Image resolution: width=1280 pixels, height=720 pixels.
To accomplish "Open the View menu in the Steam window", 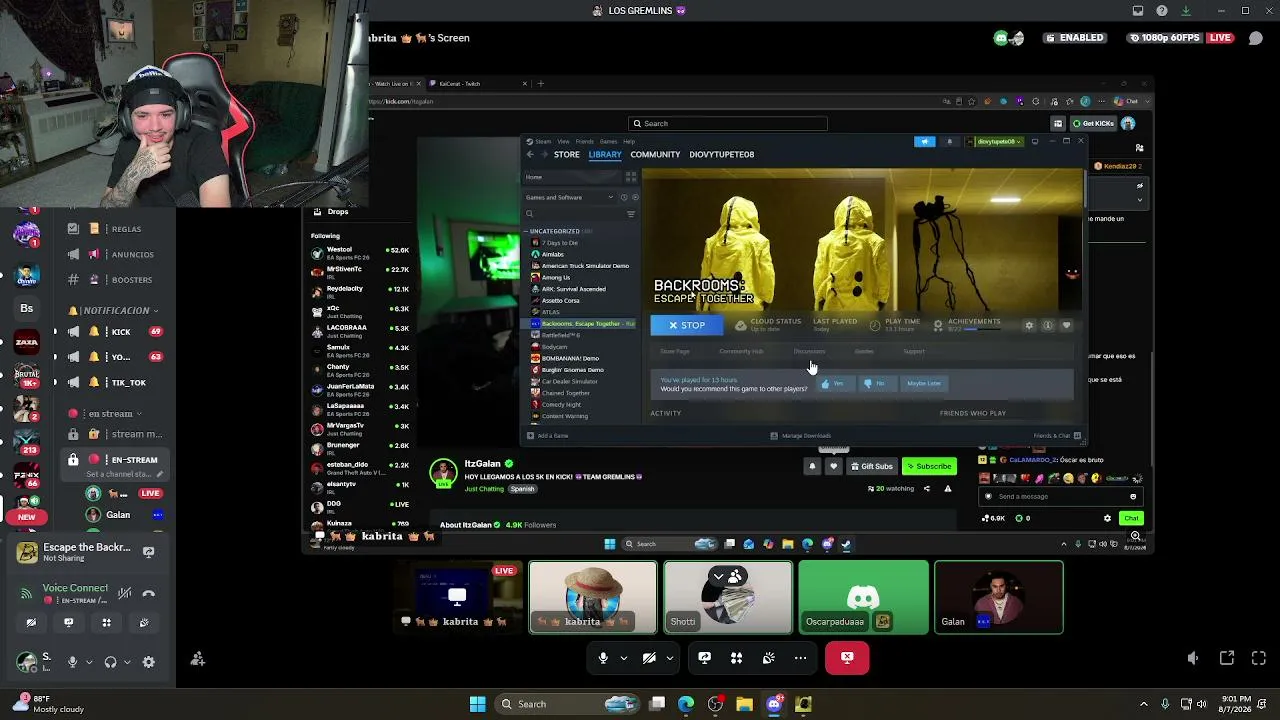I will click(x=563, y=141).
